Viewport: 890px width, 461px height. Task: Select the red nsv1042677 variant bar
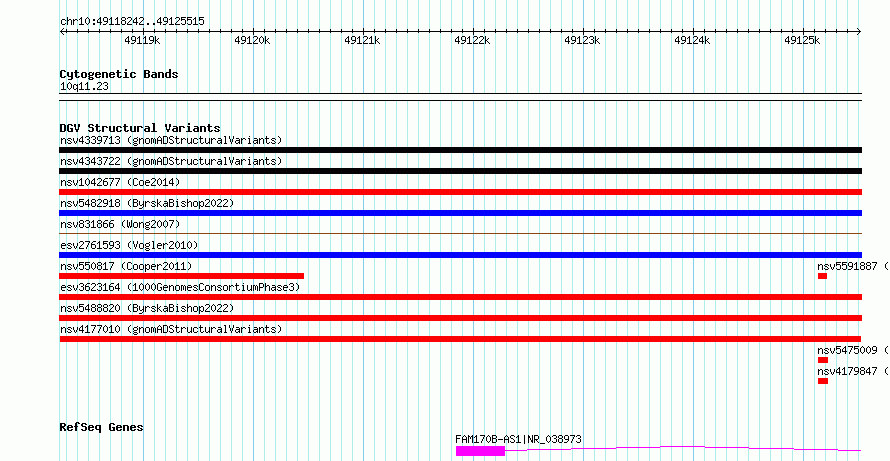pyautogui.click(x=460, y=192)
